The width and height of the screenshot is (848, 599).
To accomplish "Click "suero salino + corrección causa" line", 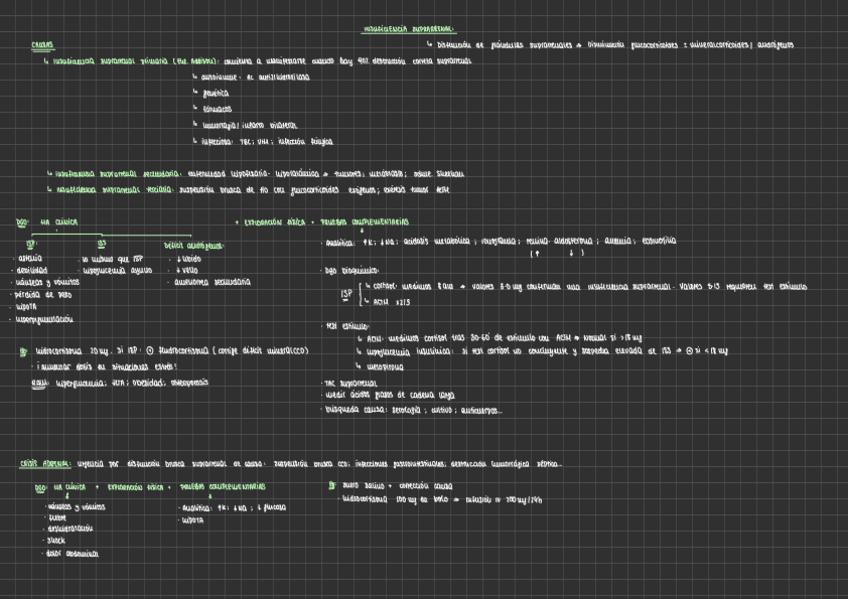I will (x=398, y=486).
